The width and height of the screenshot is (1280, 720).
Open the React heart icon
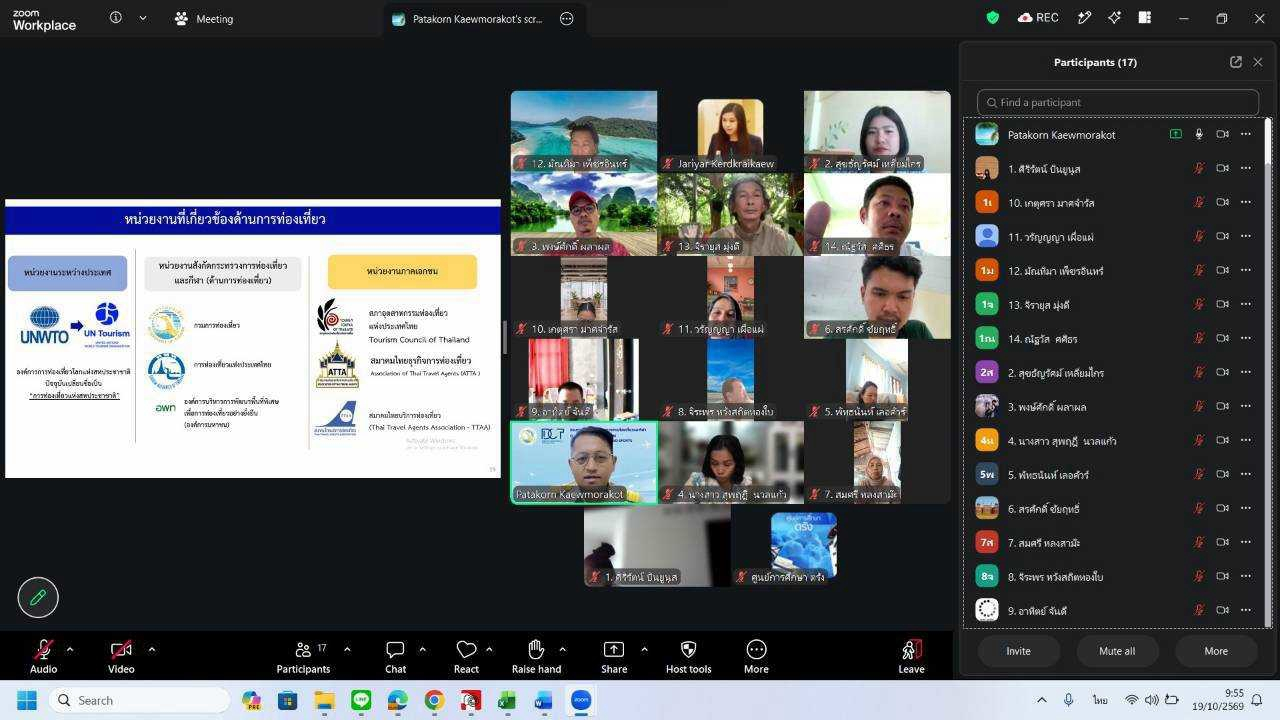(466, 650)
